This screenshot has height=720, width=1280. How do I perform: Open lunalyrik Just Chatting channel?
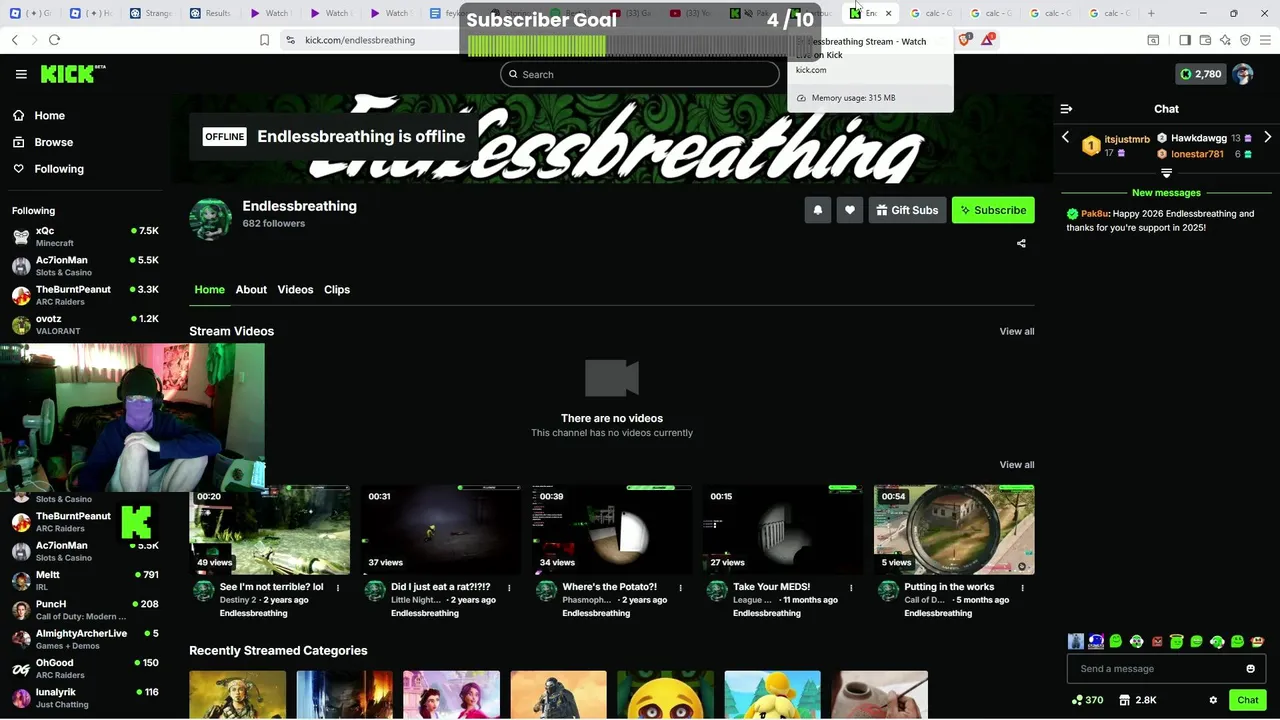[85, 697]
